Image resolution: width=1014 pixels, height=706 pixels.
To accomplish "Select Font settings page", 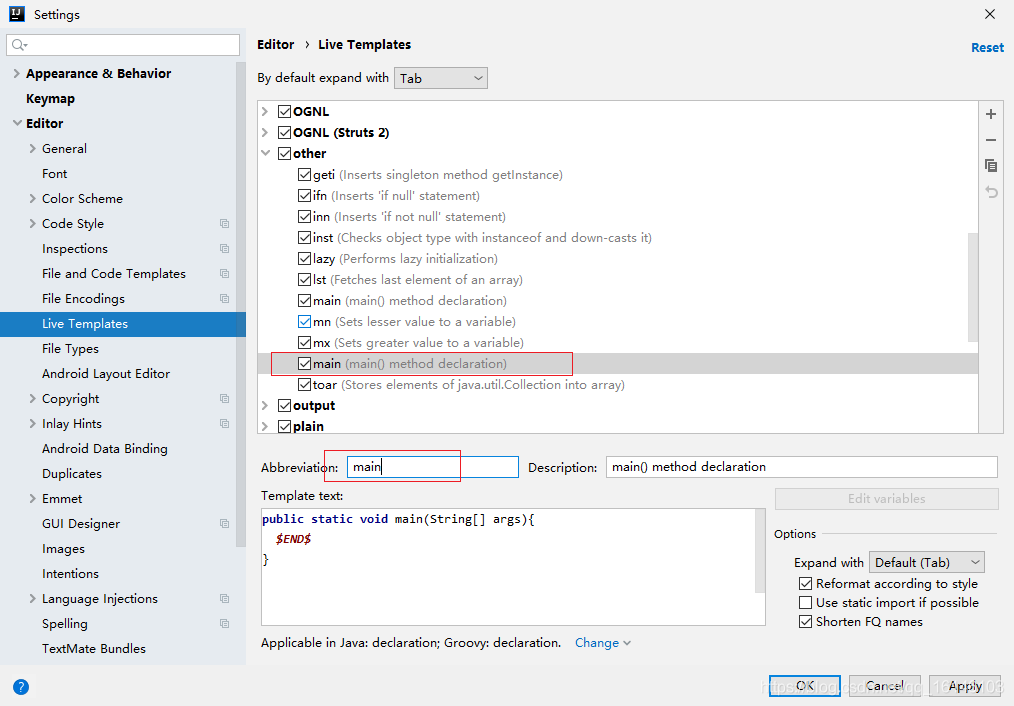I will tap(54, 174).
